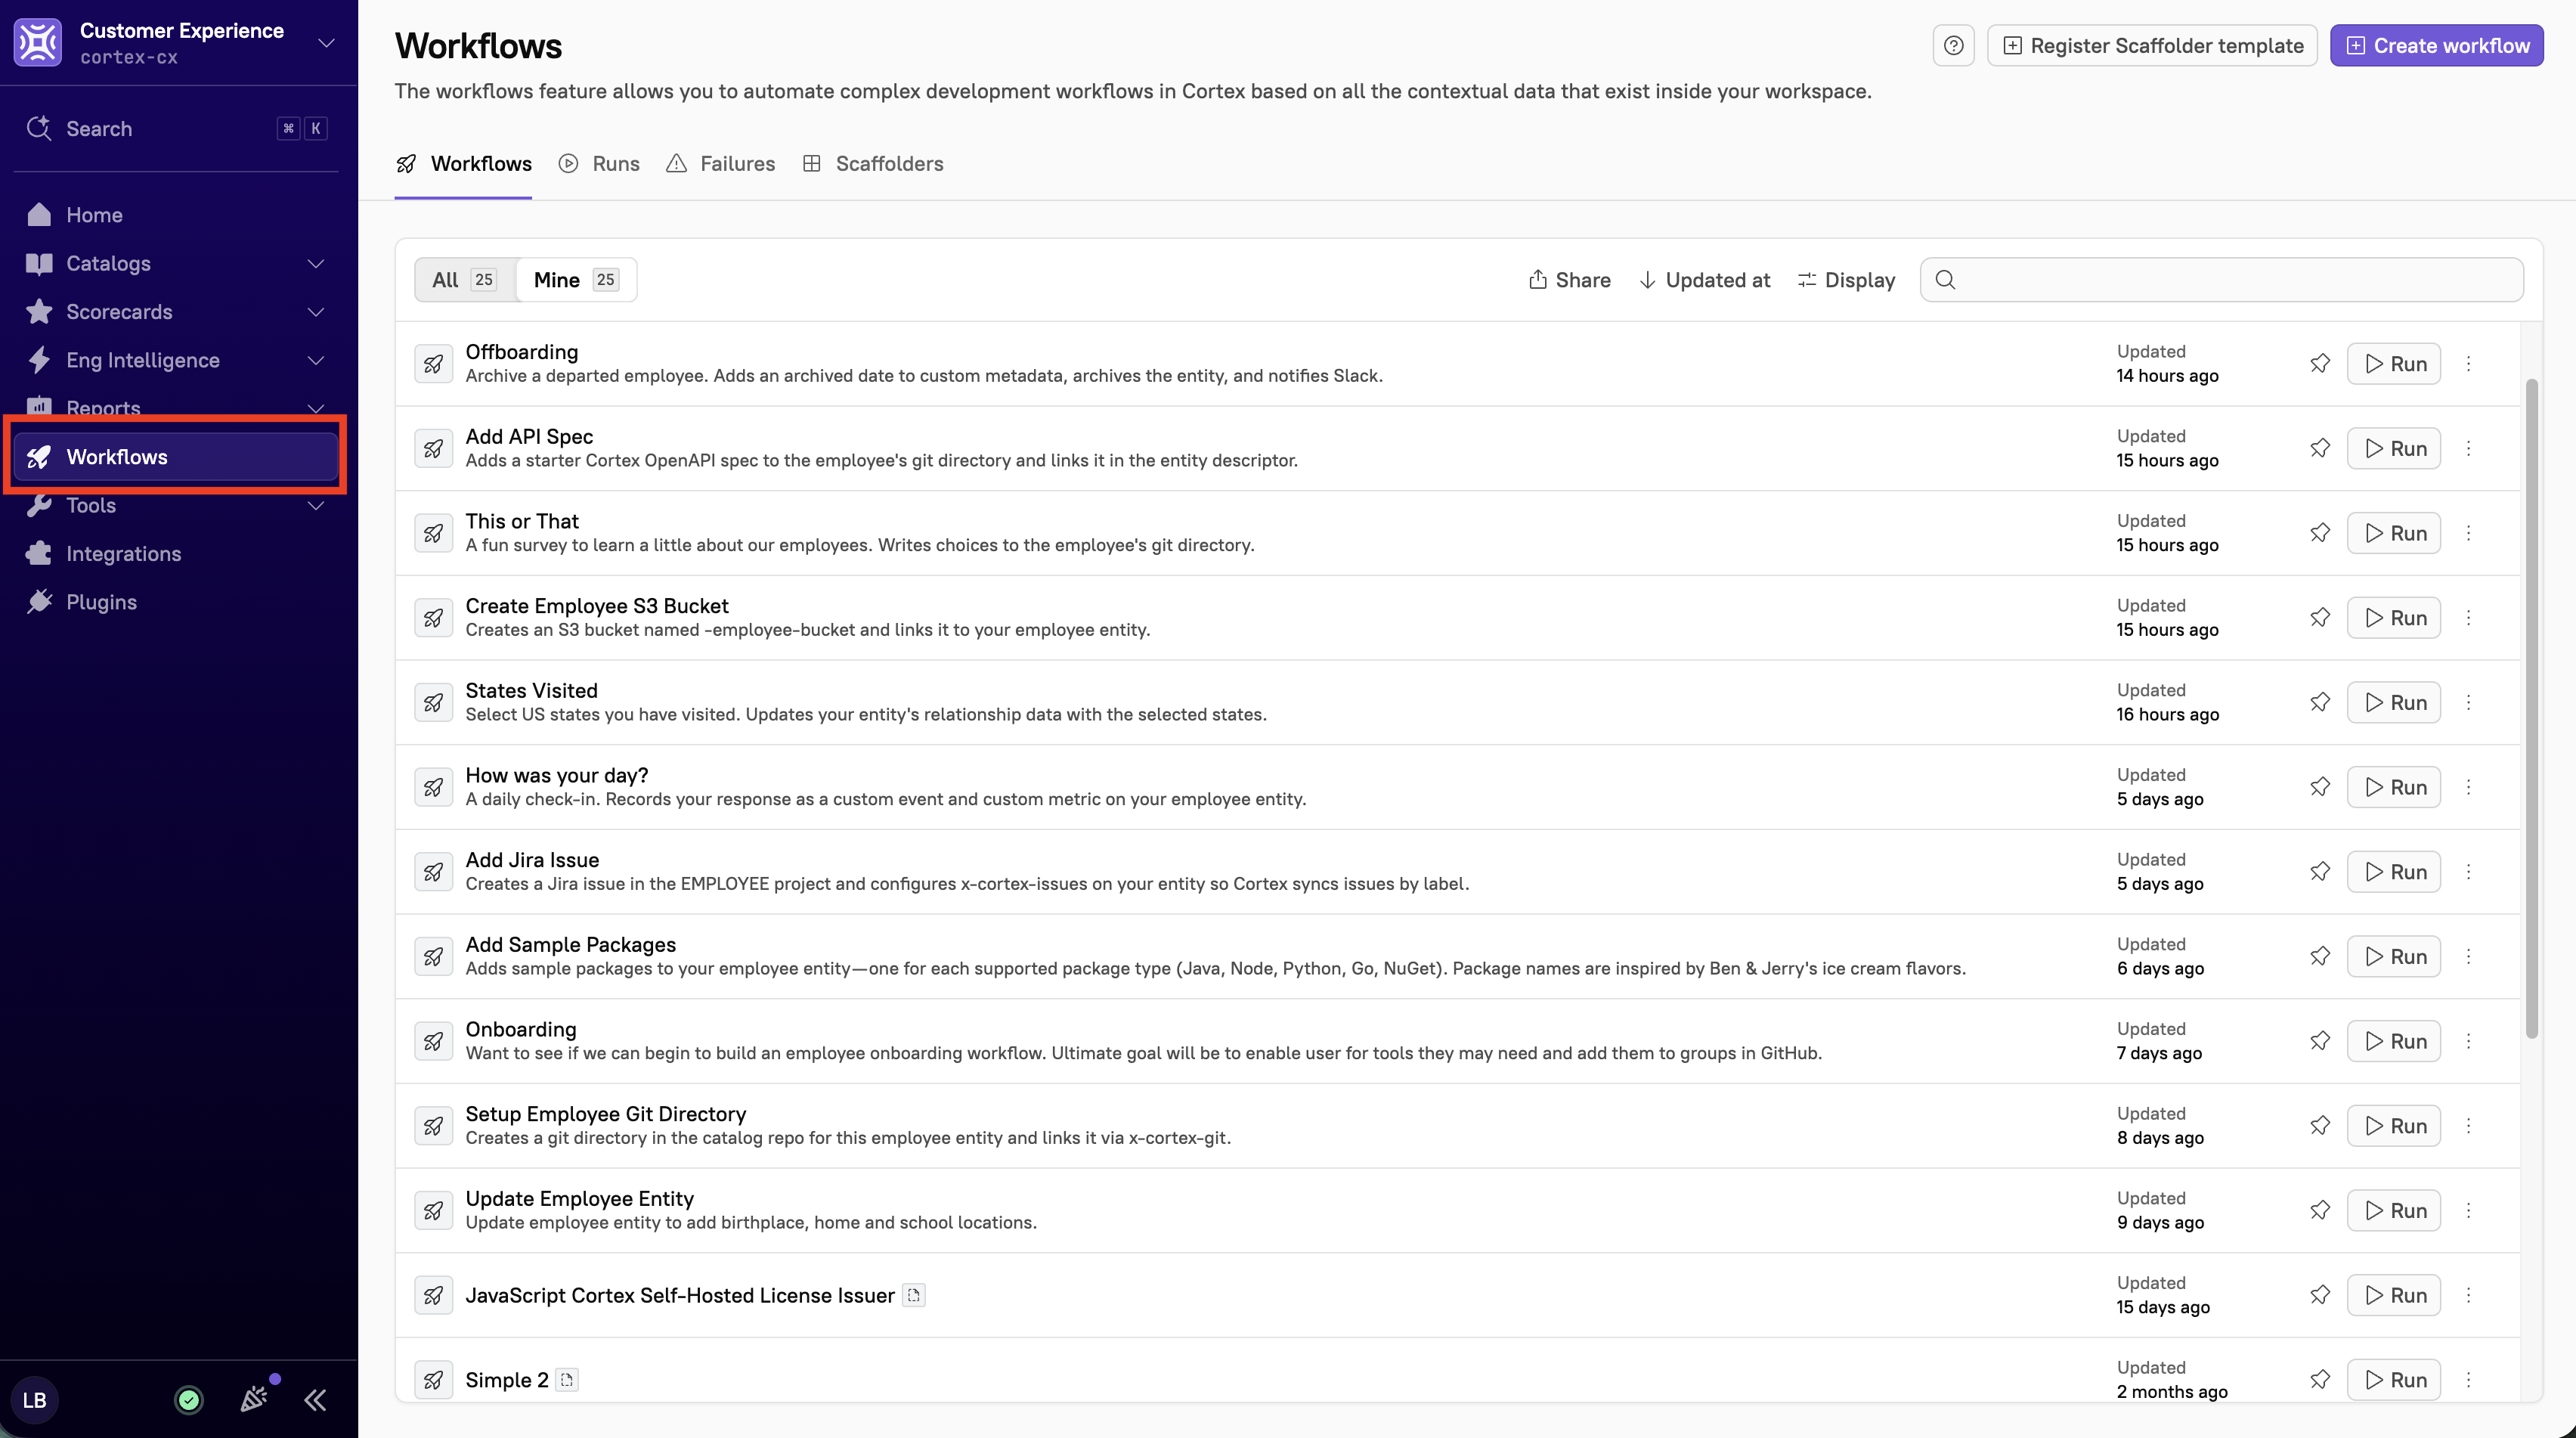Pin the Onboarding workflow
The height and width of the screenshot is (1438, 2576).
coord(2320,1041)
